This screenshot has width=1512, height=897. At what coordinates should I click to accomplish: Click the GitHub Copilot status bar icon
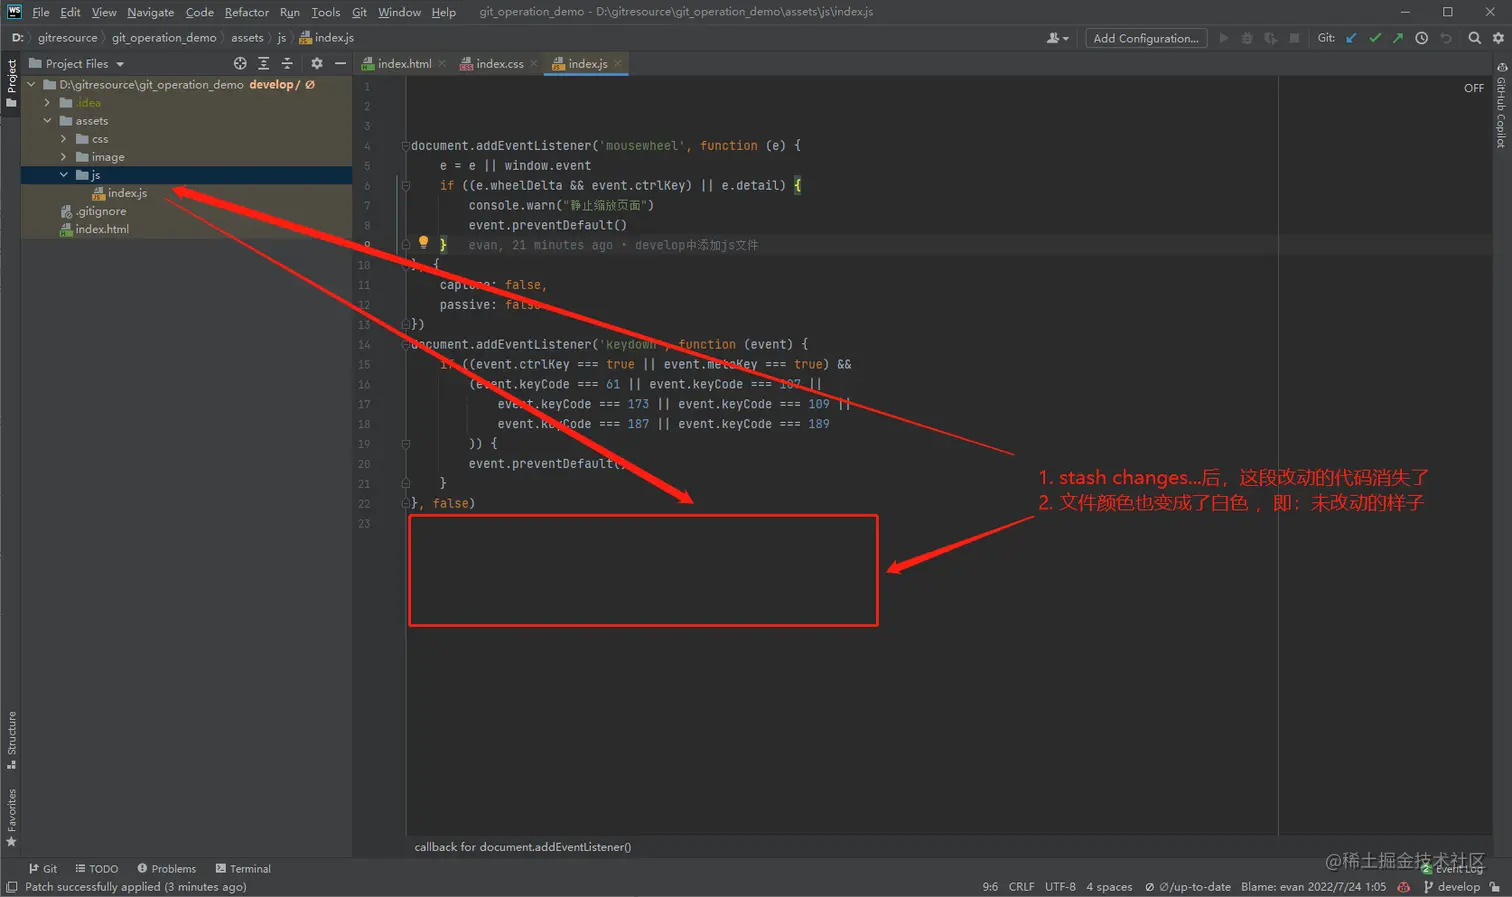(1404, 887)
